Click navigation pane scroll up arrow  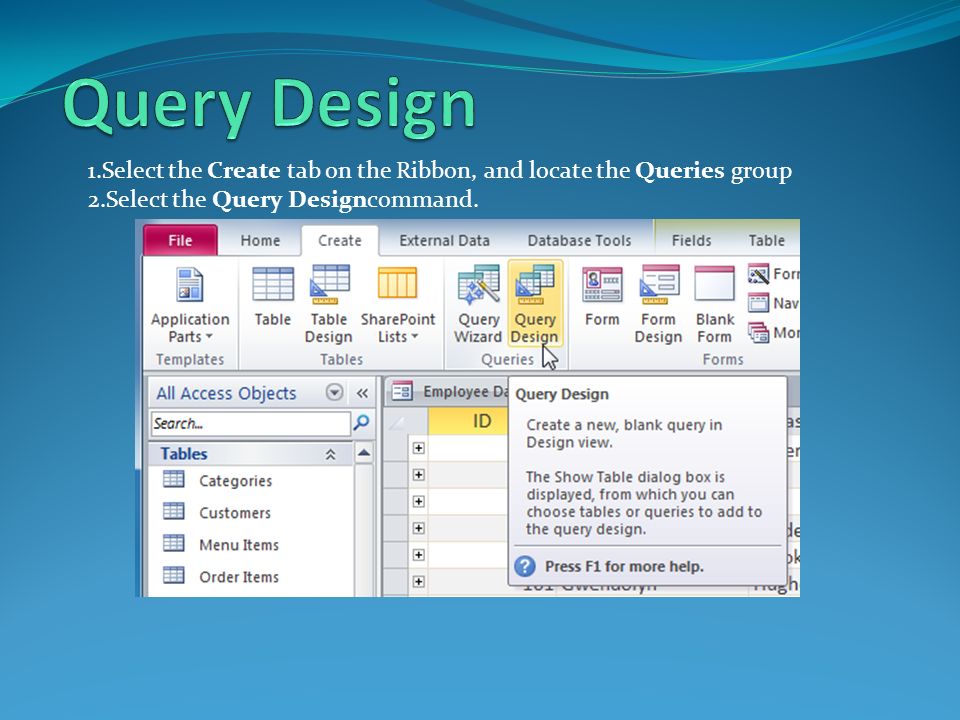[364, 453]
